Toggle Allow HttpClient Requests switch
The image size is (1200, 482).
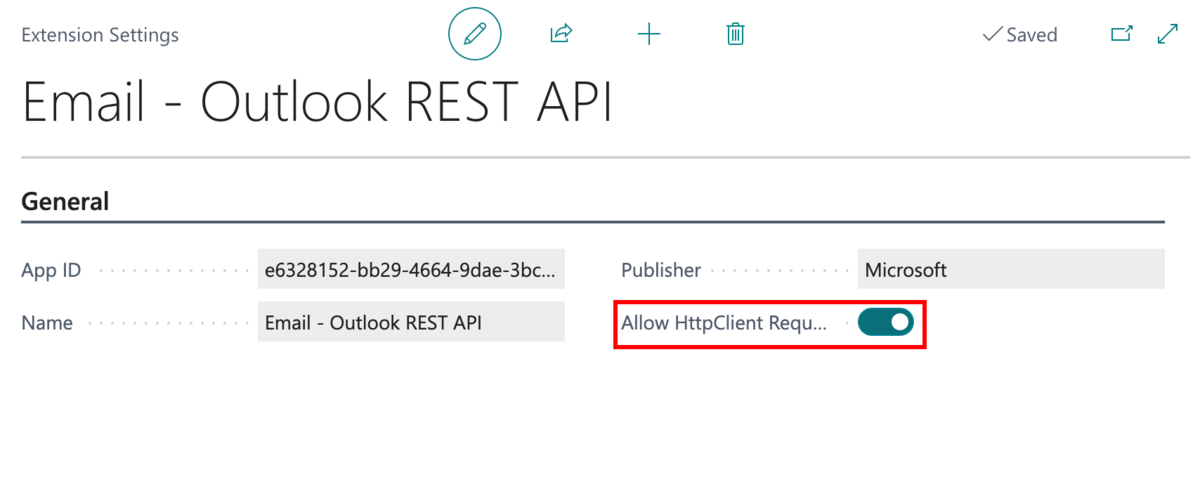pyautogui.click(x=886, y=322)
